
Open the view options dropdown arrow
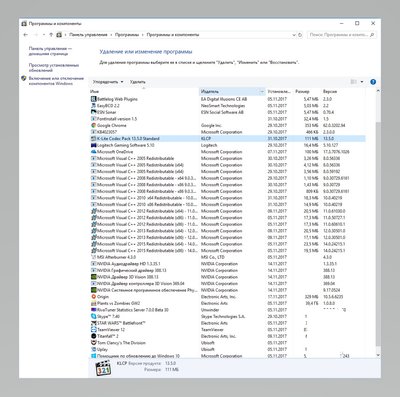tap(362, 82)
